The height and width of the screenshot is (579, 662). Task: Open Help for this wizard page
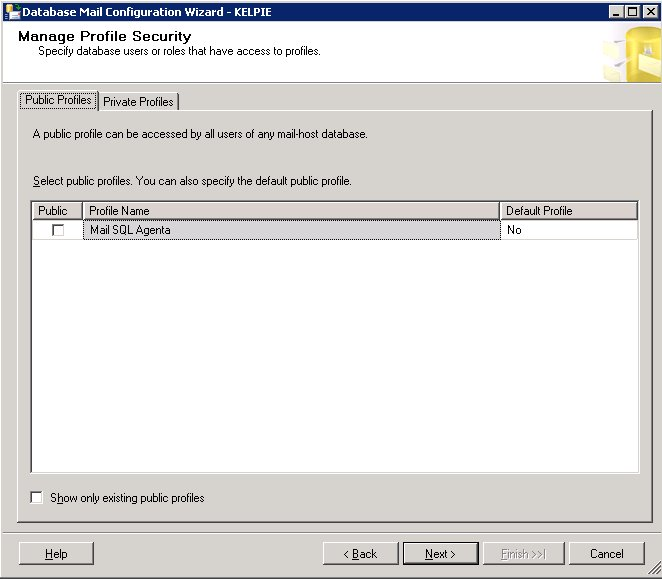coord(56,554)
